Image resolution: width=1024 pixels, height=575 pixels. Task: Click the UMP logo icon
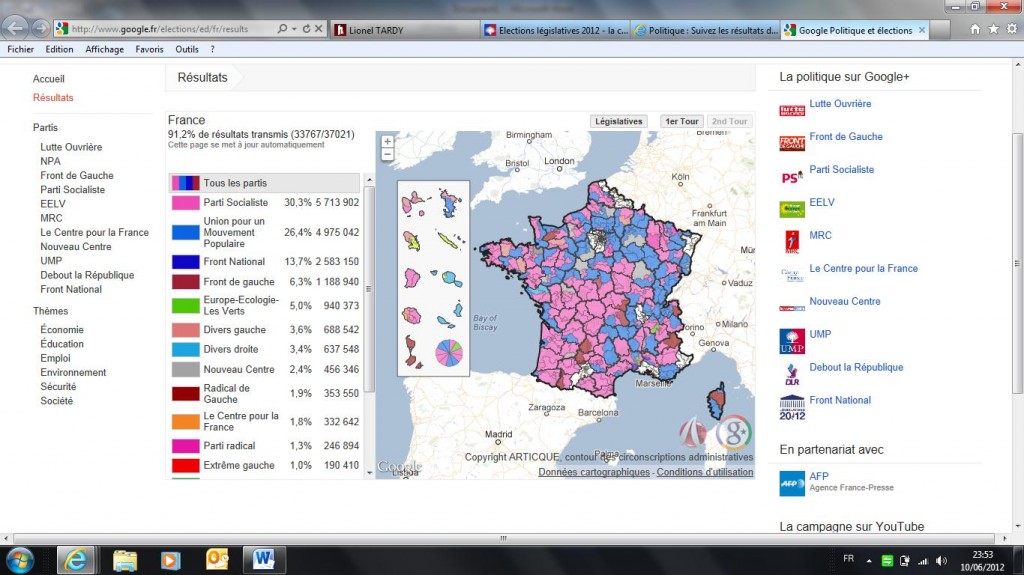792,341
